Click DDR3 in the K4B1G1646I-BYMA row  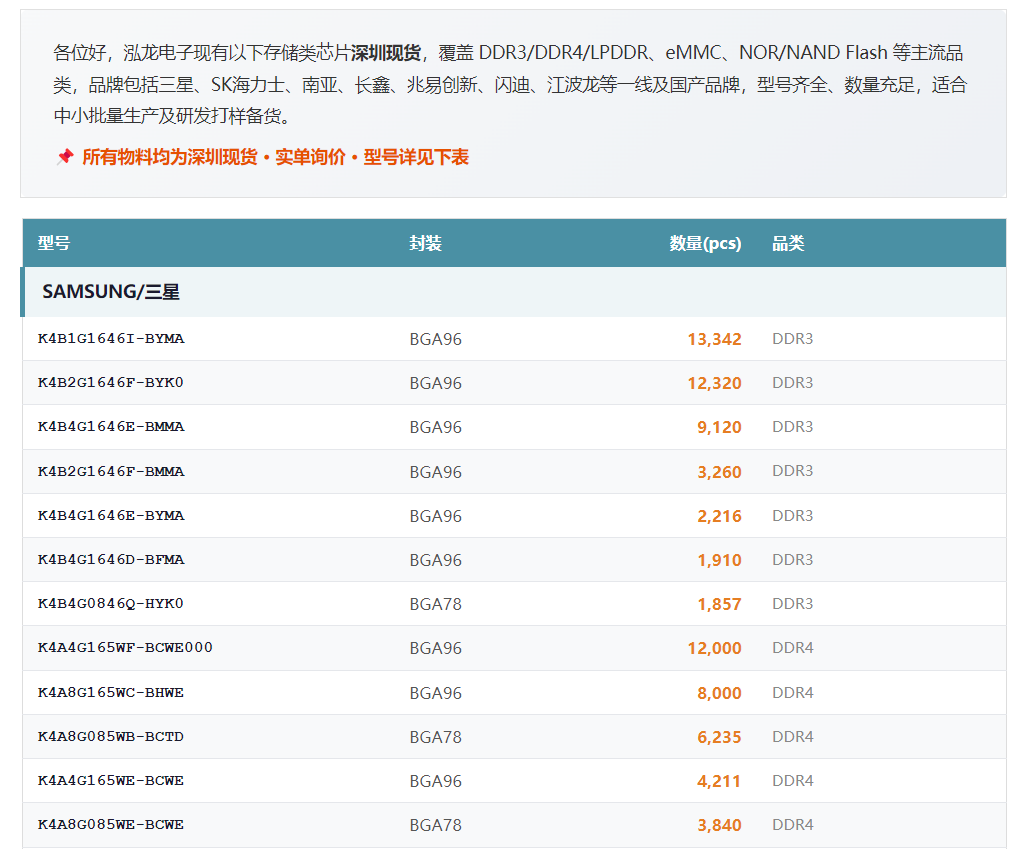tap(793, 339)
